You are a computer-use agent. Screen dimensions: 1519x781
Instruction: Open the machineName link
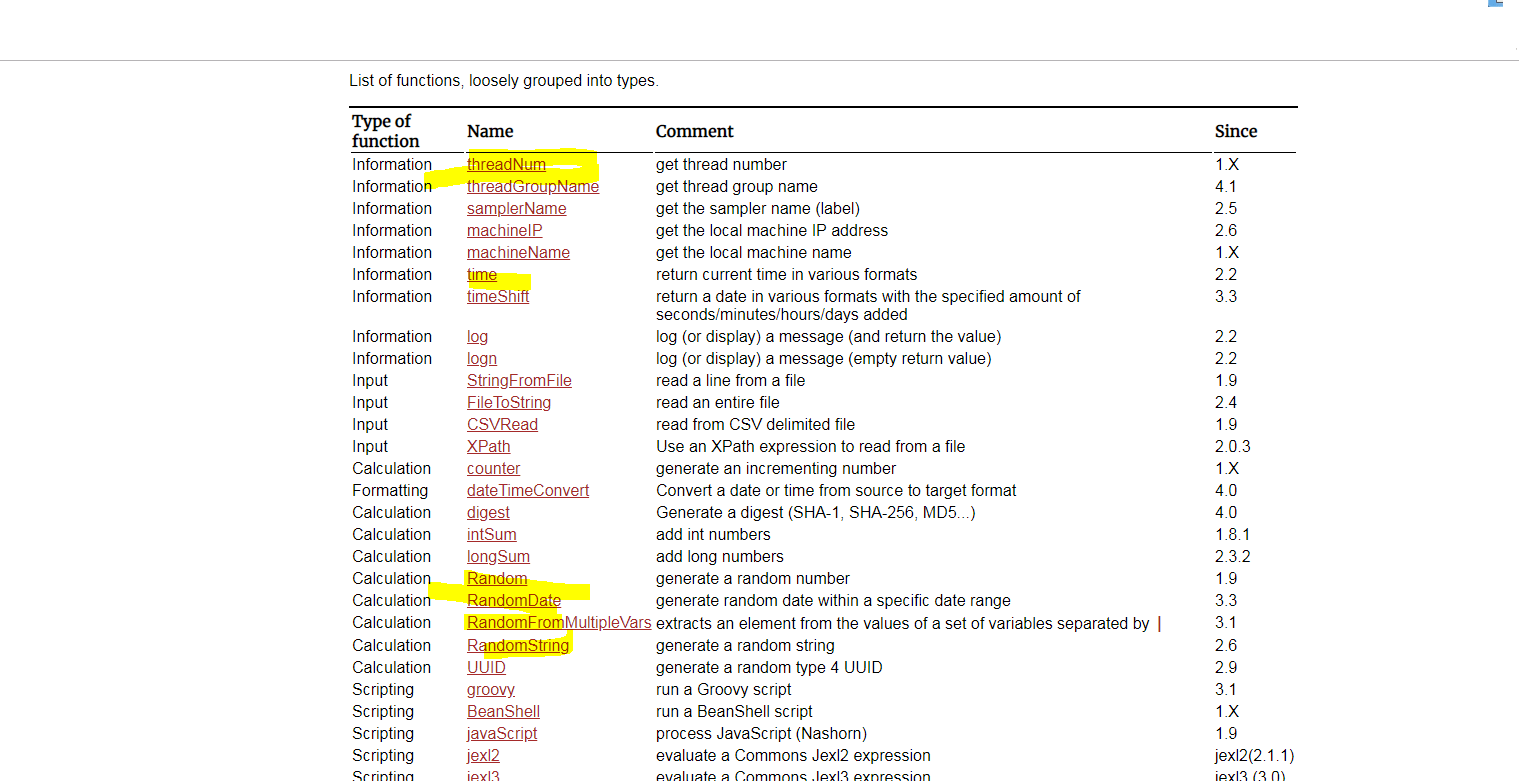[518, 252]
